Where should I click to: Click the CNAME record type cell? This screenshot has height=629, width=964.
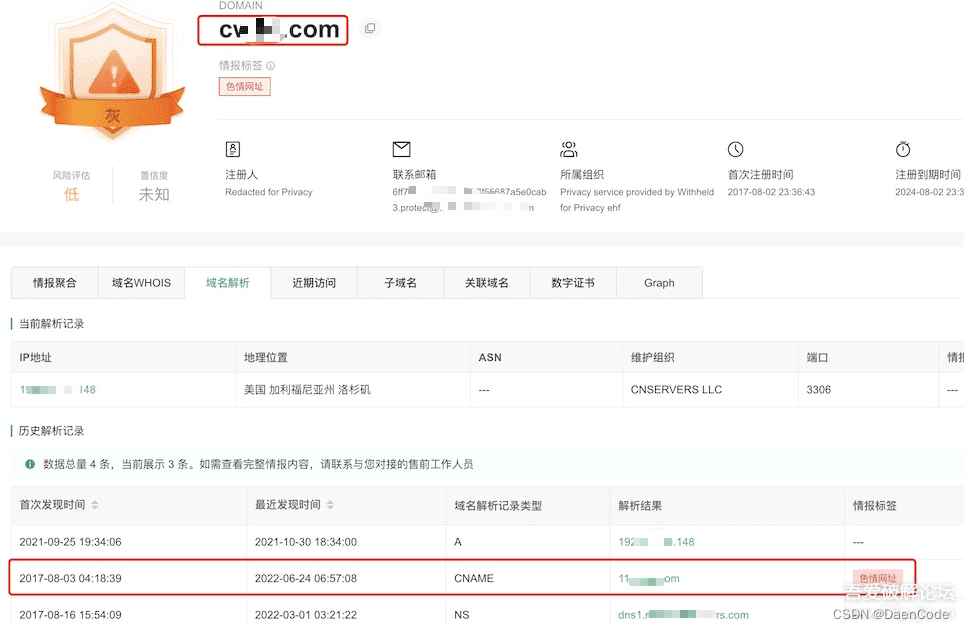[x=474, y=578]
